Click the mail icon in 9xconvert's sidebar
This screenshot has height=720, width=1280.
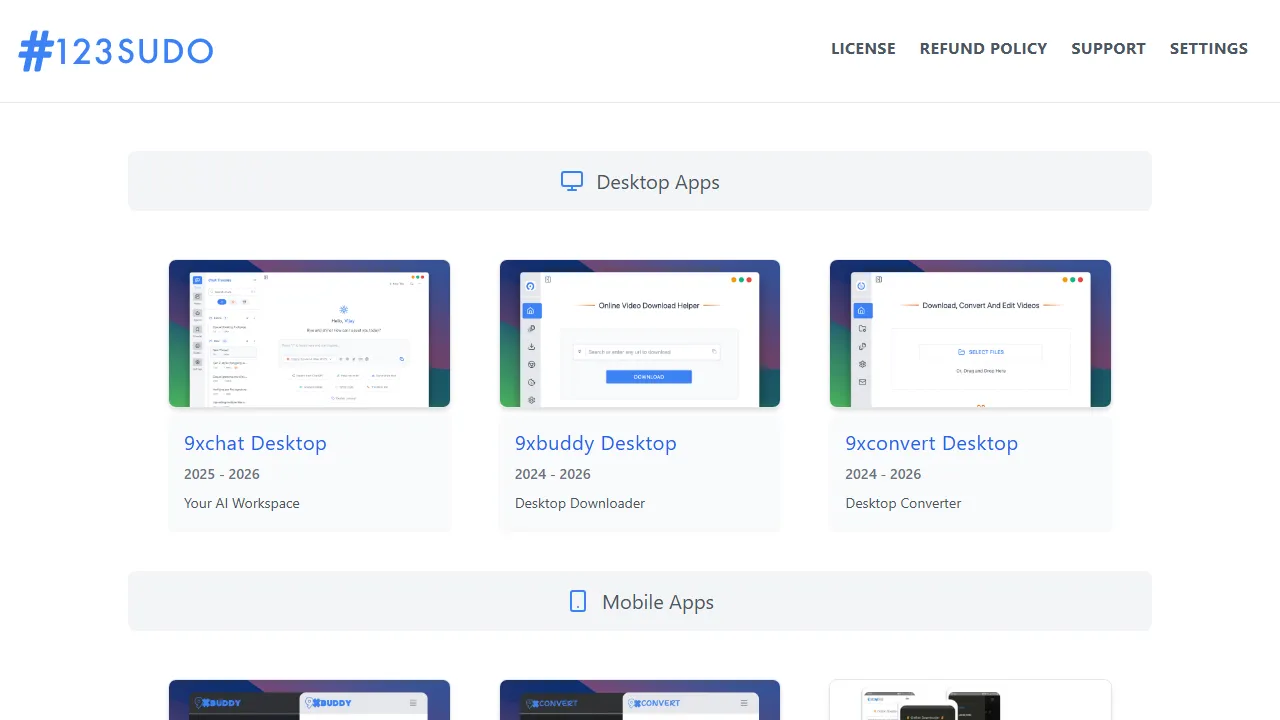(862, 382)
